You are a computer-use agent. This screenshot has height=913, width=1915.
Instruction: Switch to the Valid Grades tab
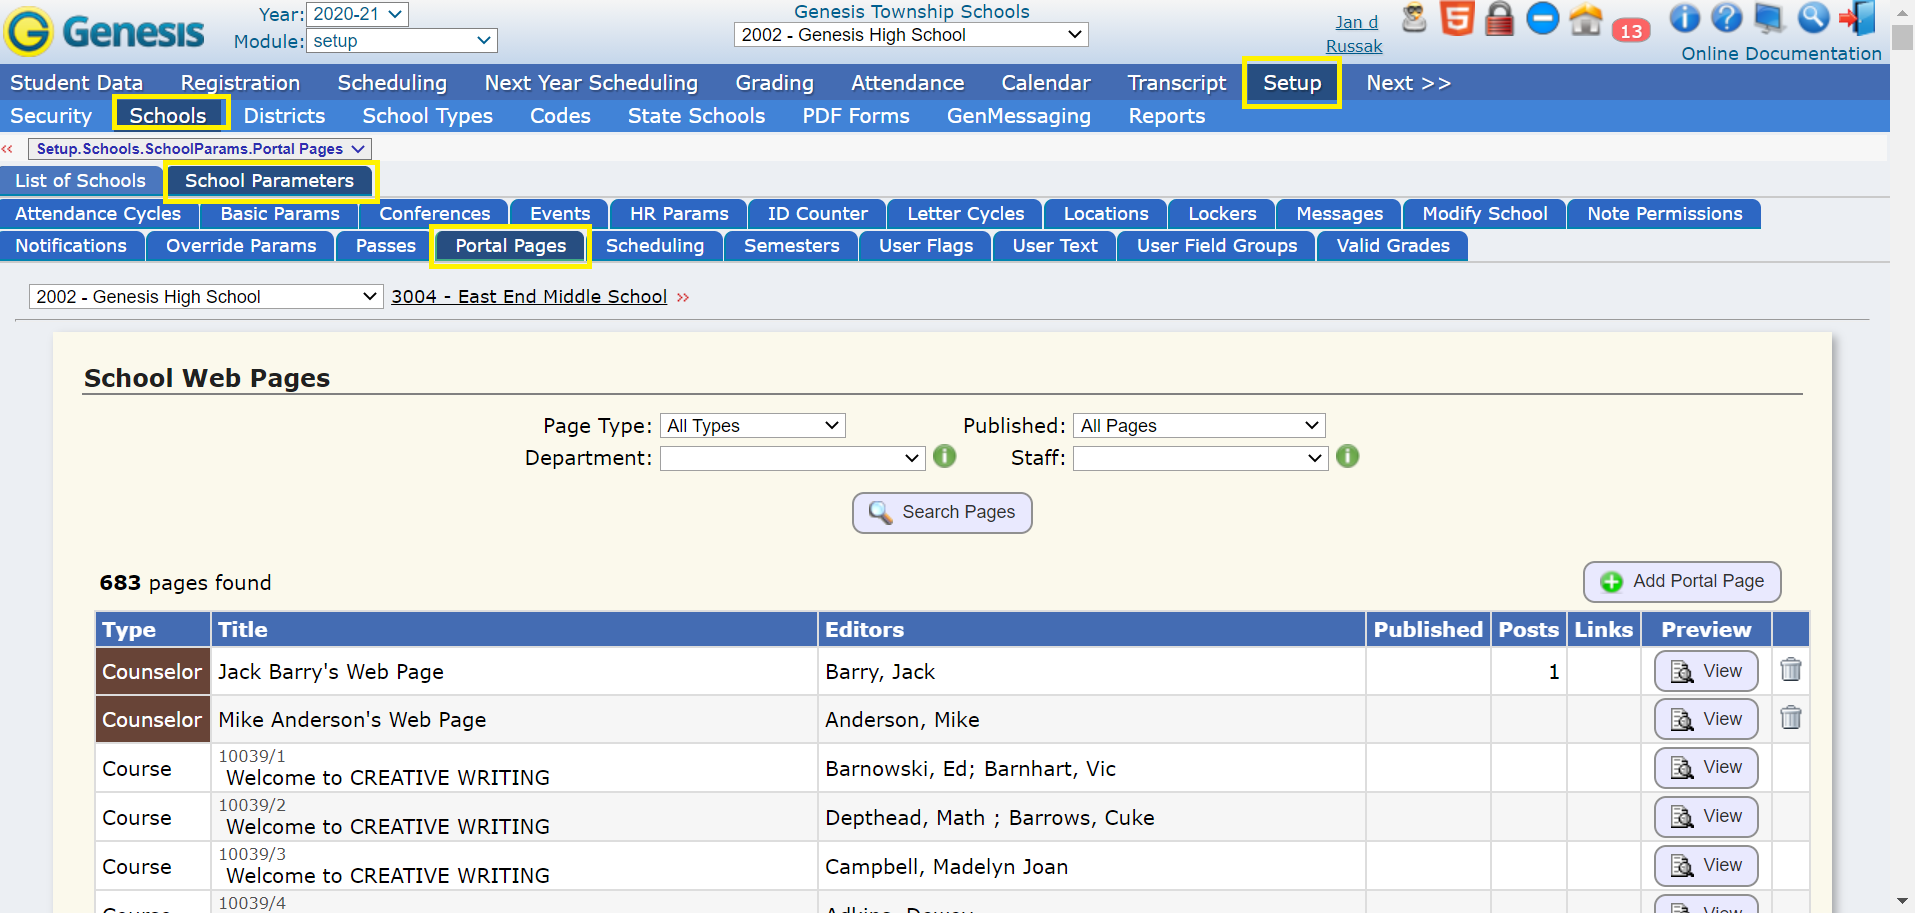click(1393, 246)
